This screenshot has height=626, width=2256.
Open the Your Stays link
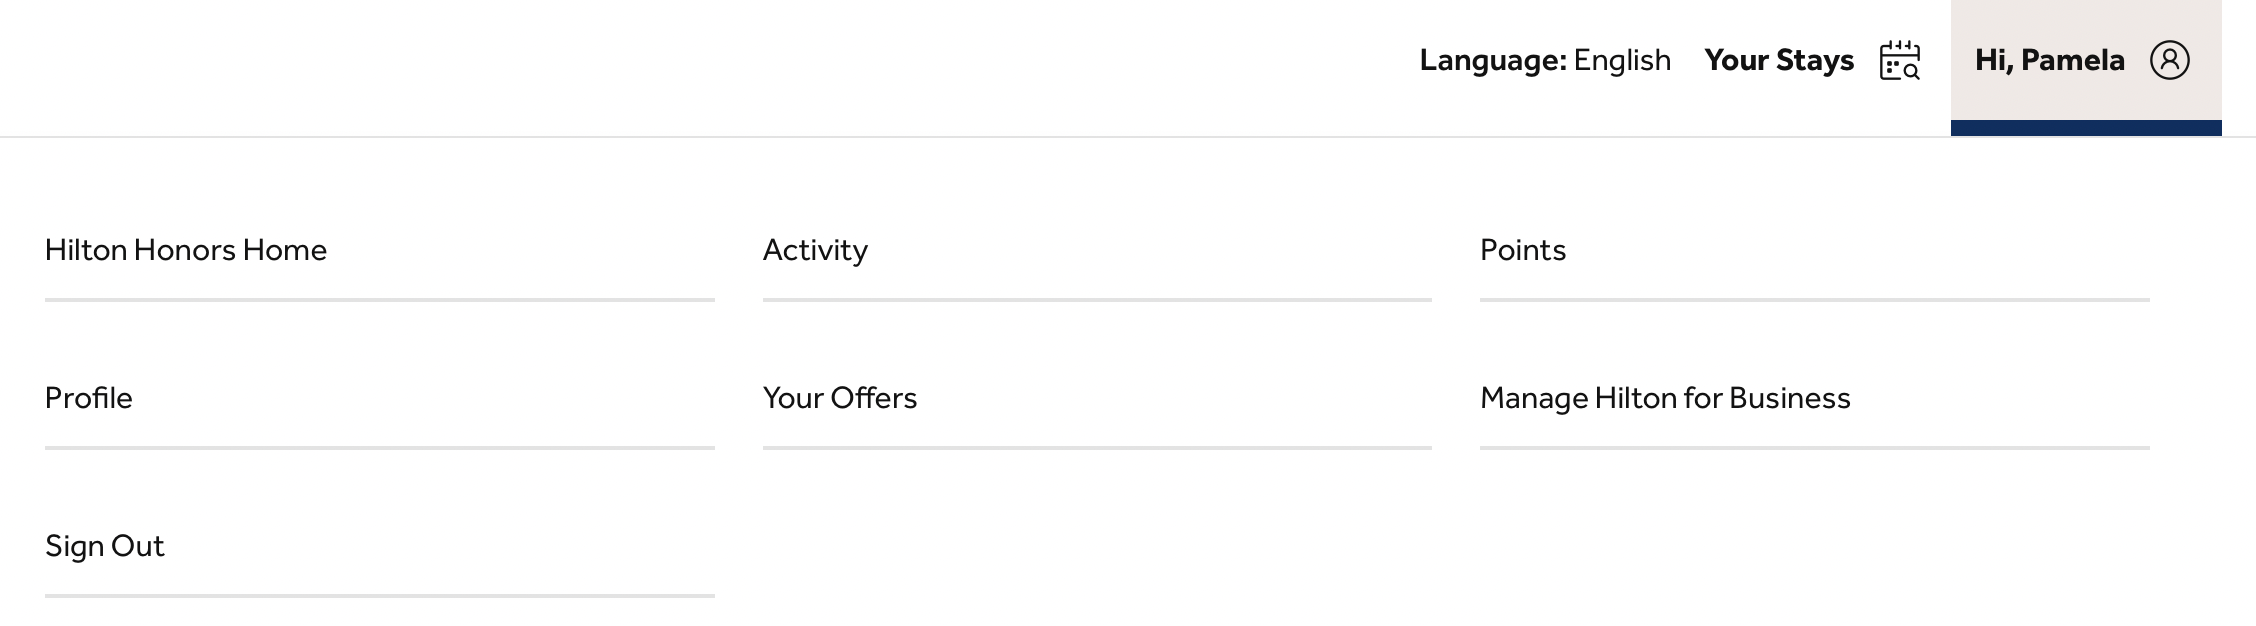pyautogui.click(x=1779, y=61)
